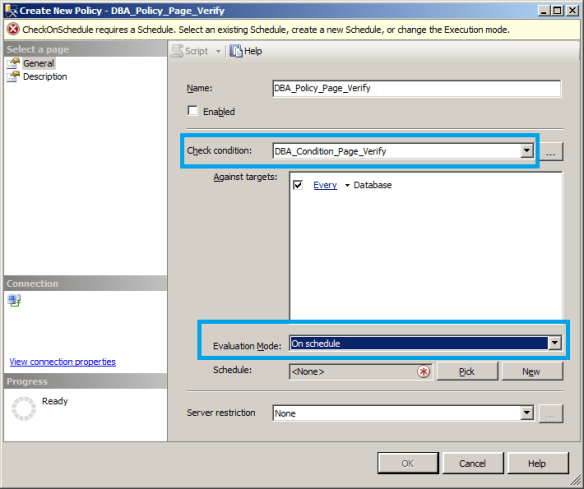Expand the arrow next to Every
Image resolution: width=584 pixels, height=489 pixels.
347,185
